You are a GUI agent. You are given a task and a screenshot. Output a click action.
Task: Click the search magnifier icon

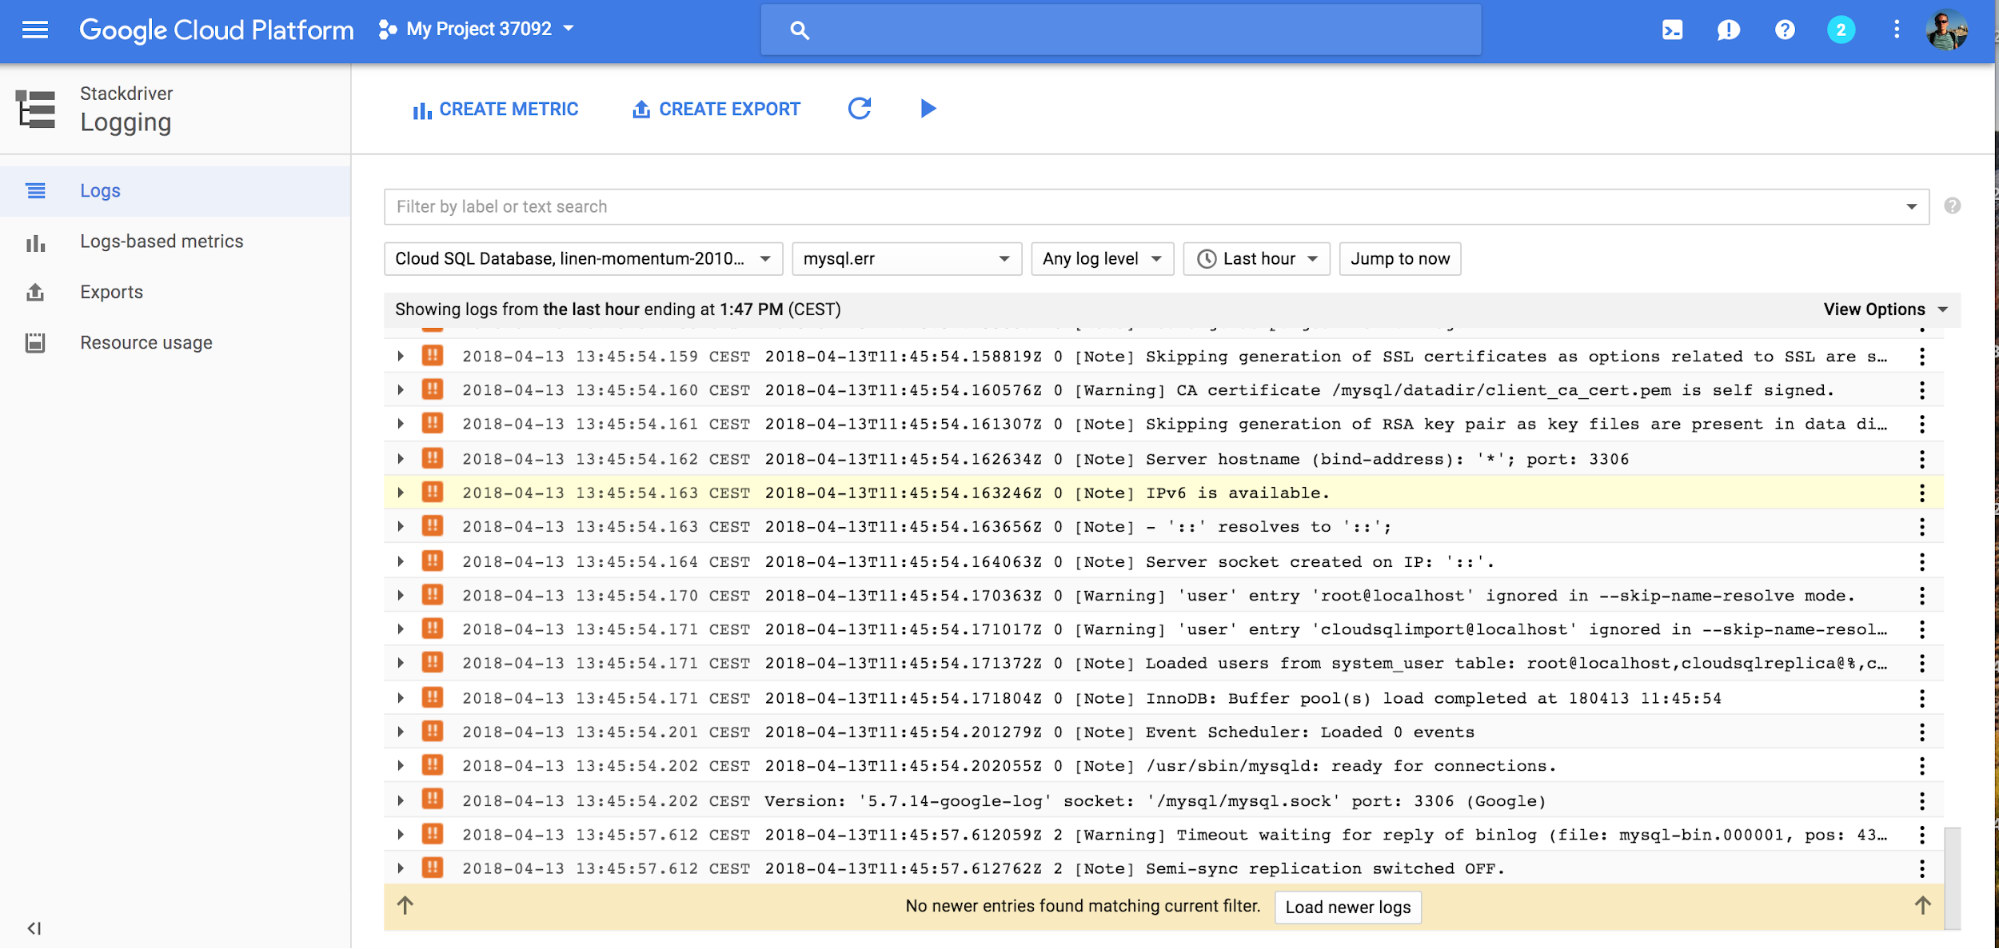(x=799, y=30)
